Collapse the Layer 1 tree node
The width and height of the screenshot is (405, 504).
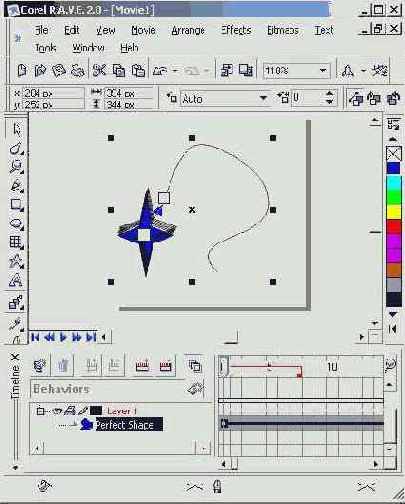point(40,411)
